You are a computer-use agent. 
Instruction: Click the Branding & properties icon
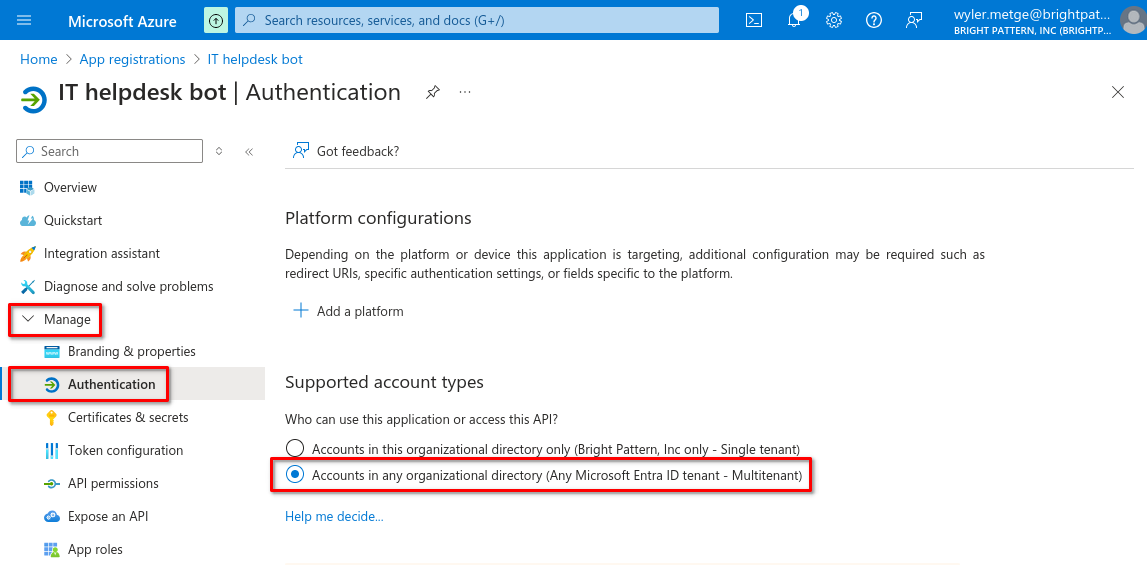[52, 351]
